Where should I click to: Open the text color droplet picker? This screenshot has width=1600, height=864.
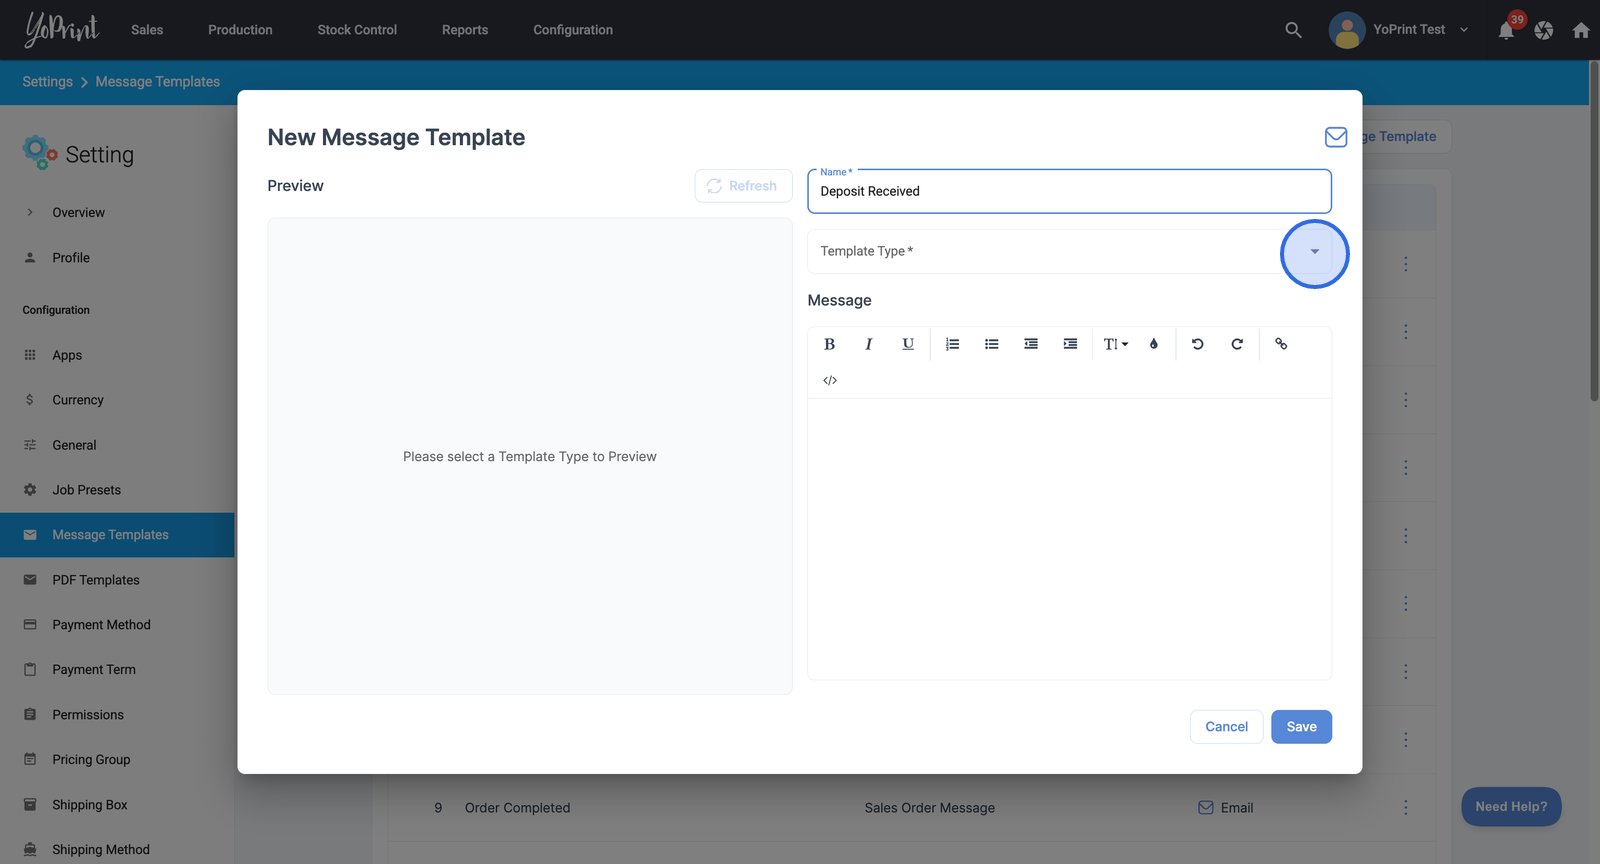[x=1154, y=344]
